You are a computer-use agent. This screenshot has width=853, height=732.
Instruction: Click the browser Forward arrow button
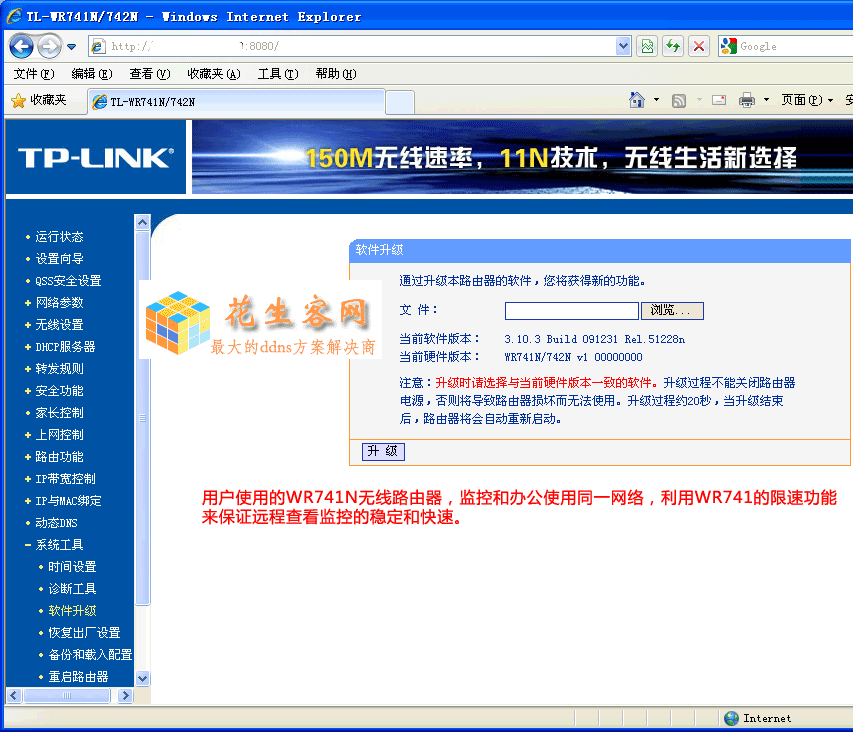(50, 46)
